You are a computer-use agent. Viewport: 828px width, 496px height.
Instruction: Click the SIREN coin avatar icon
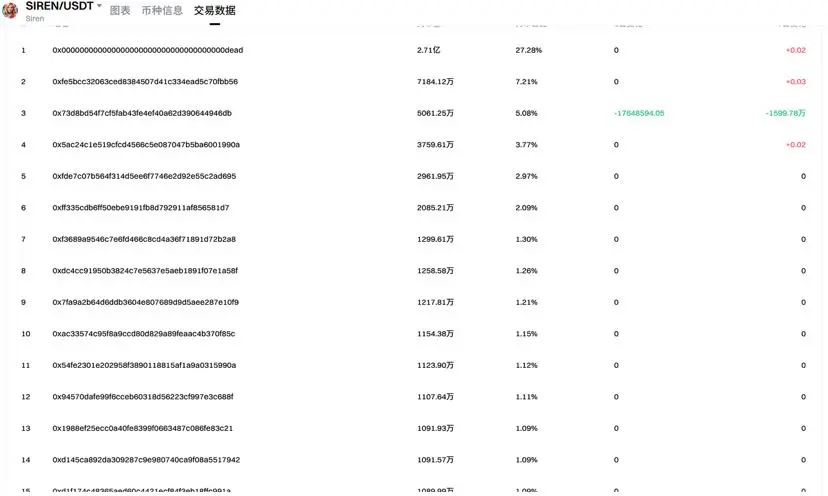10,9
